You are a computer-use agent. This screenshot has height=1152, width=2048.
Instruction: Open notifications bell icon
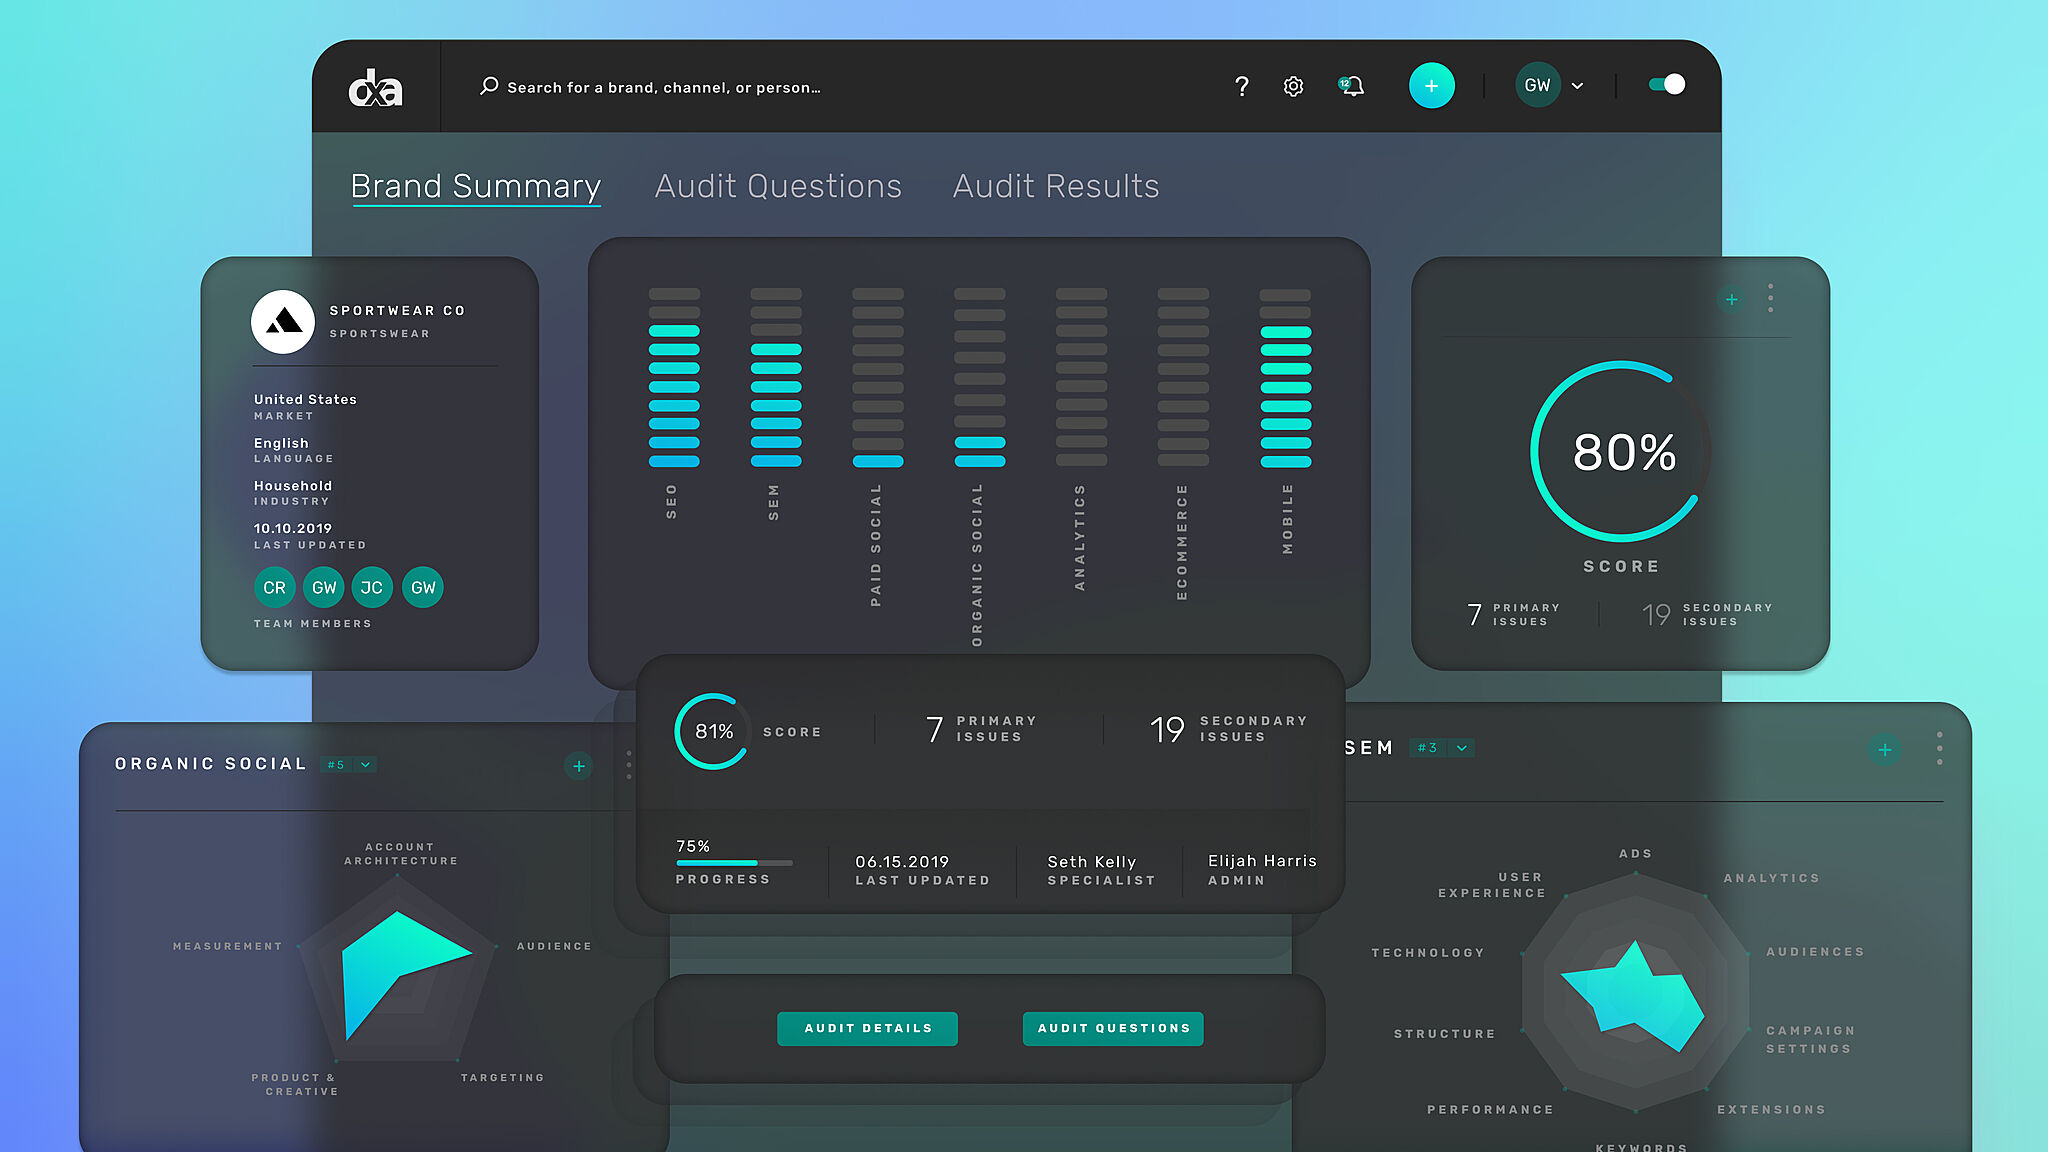click(x=1352, y=87)
